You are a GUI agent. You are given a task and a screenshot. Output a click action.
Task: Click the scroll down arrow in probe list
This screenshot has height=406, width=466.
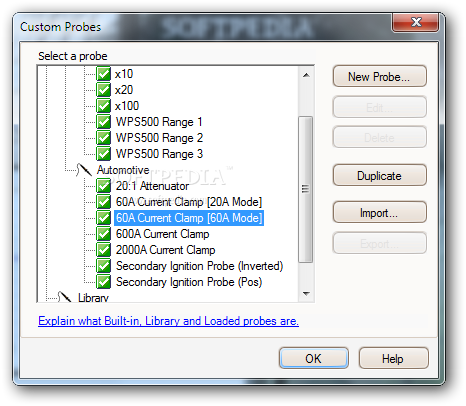click(306, 294)
